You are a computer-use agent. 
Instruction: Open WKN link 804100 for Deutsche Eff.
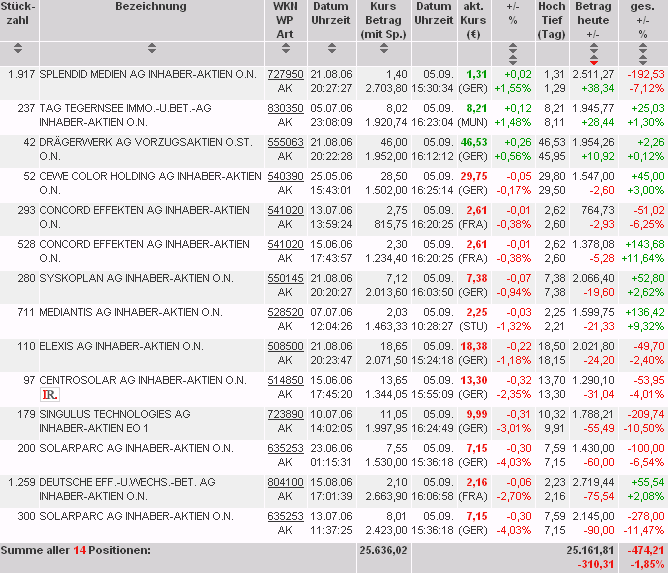point(285,482)
